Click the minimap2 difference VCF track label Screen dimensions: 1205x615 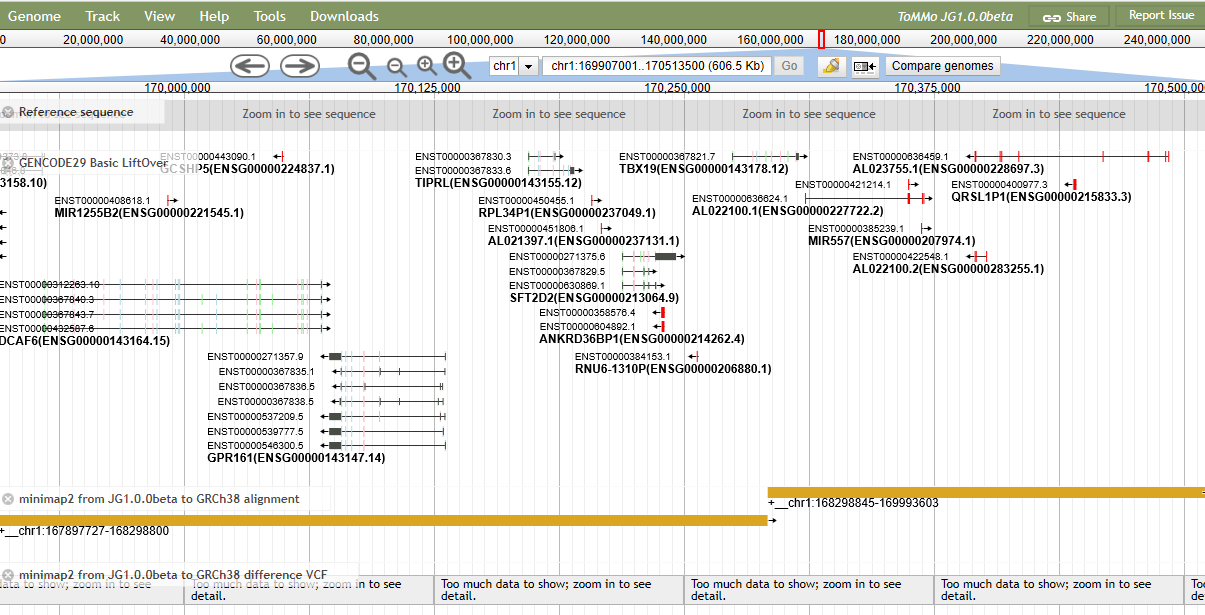tap(173, 575)
